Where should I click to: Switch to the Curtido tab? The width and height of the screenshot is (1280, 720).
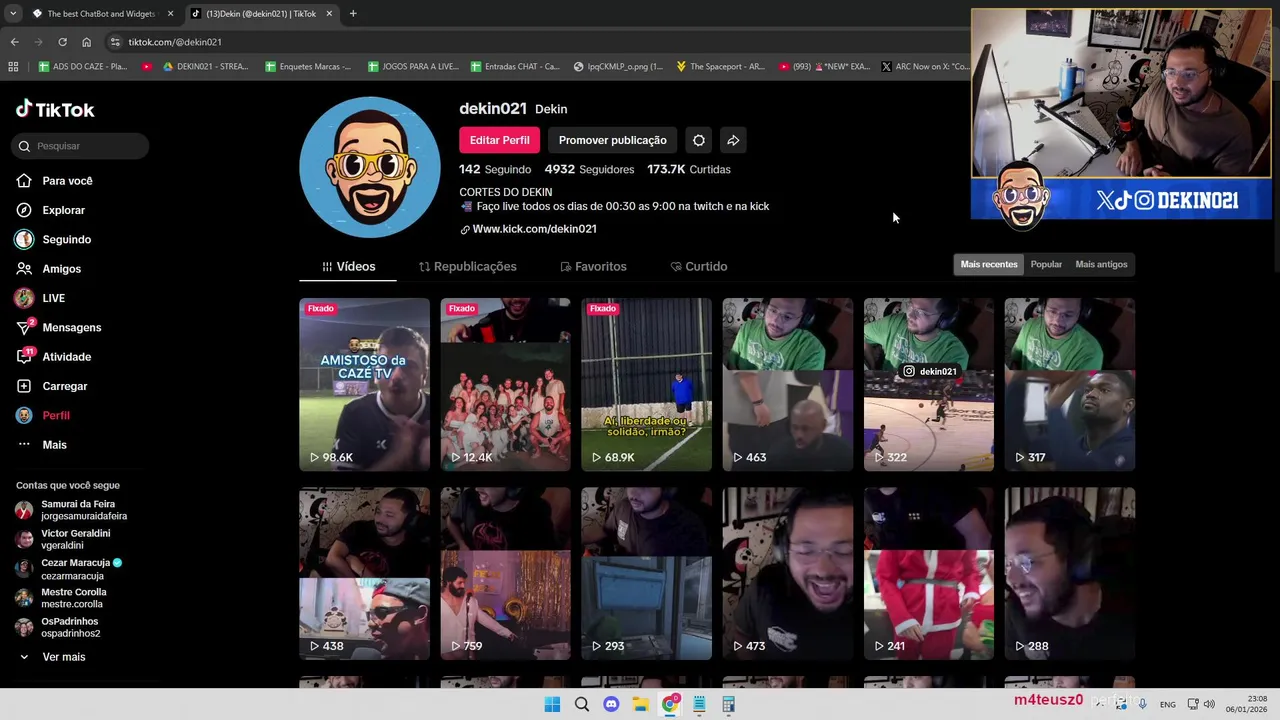[698, 267]
